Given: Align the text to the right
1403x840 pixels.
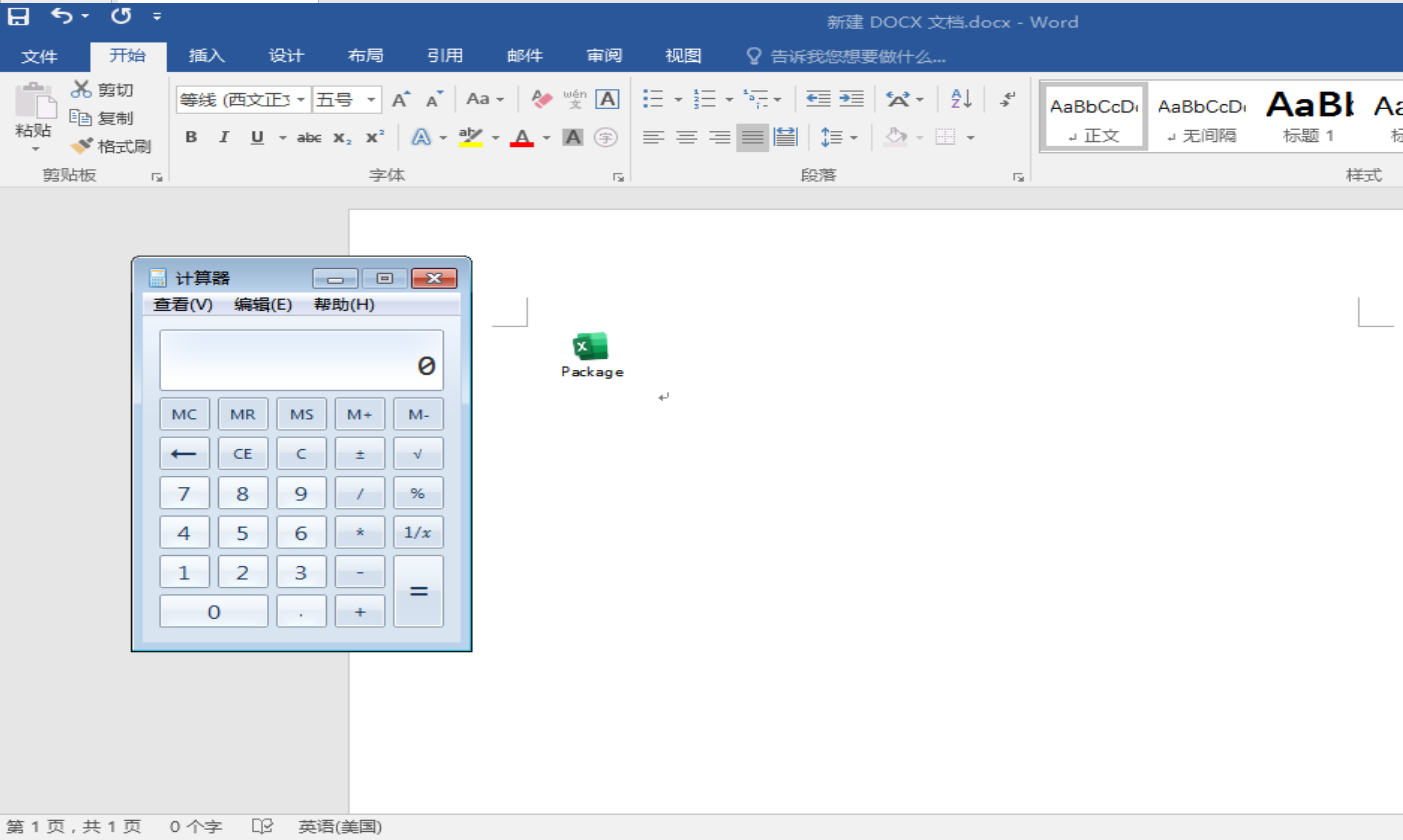Looking at the screenshot, I should [719, 137].
